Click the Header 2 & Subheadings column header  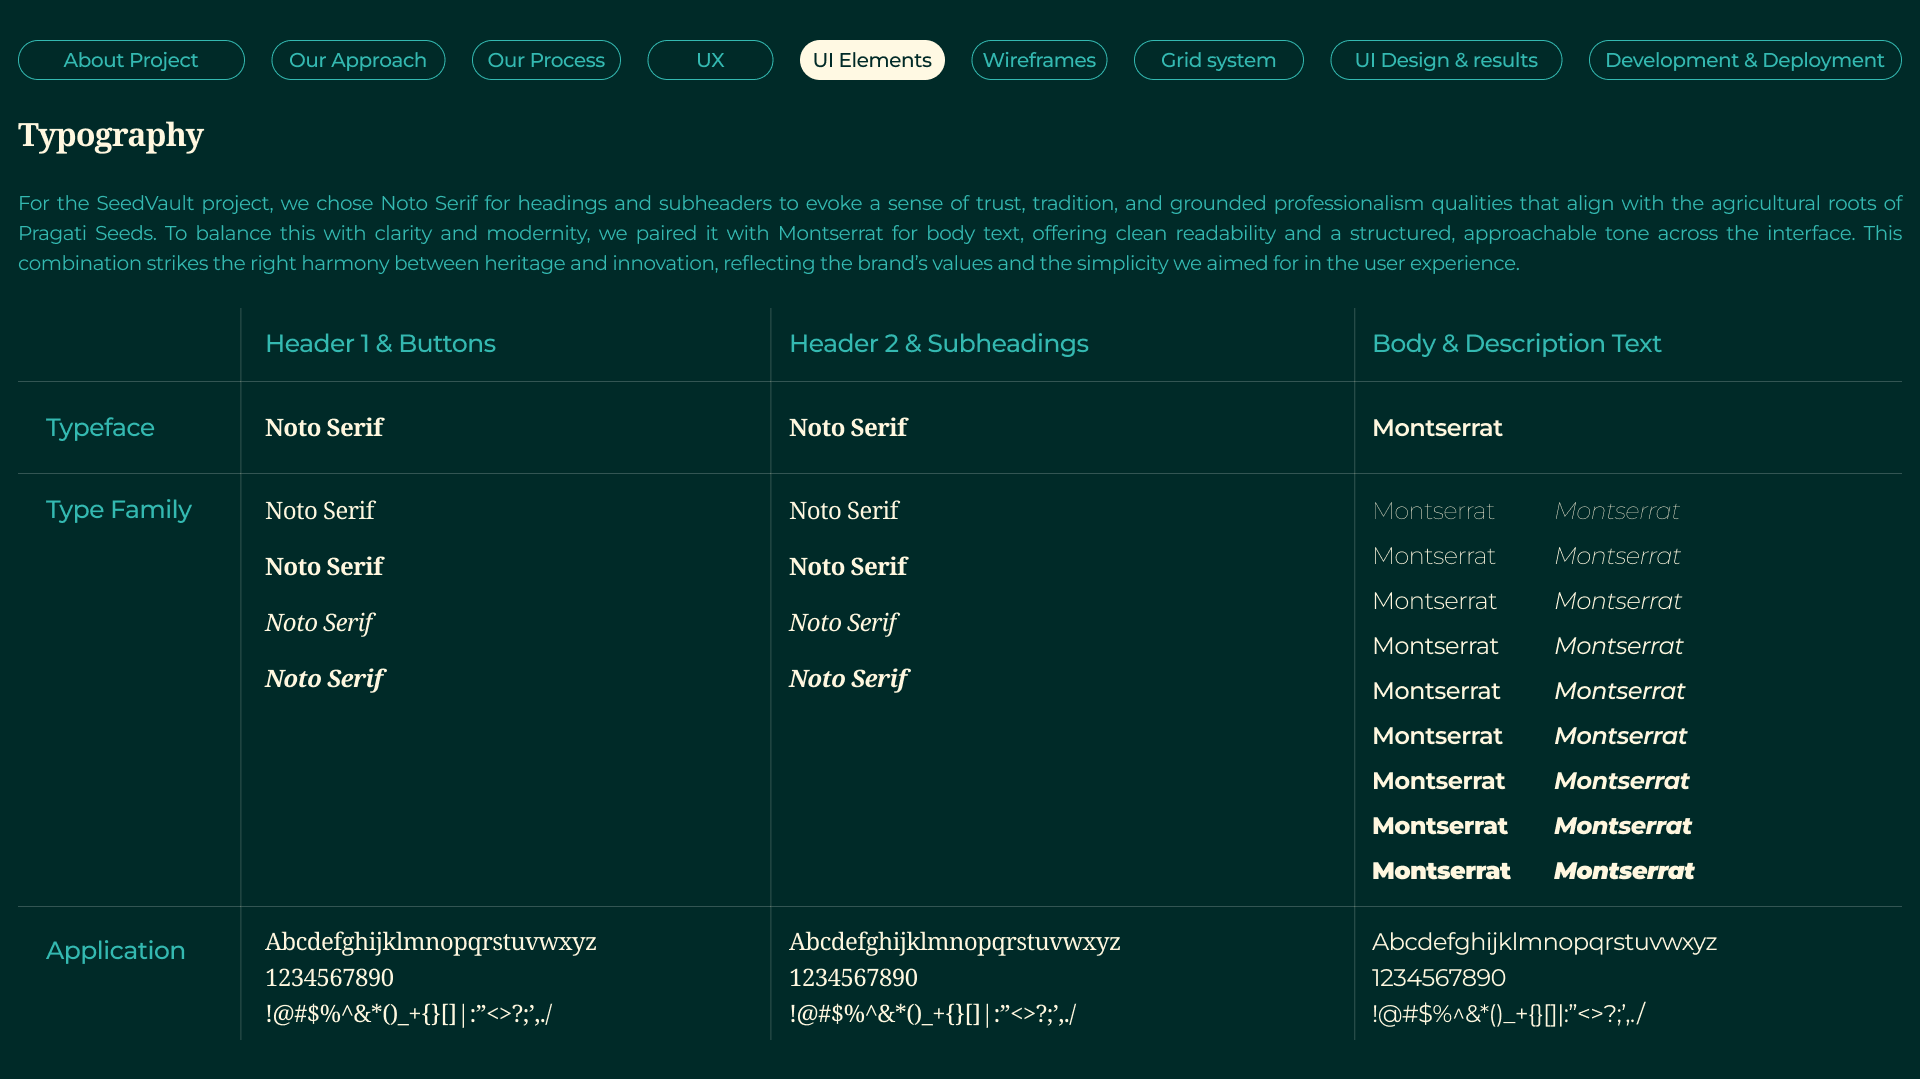tap(938, 343)
